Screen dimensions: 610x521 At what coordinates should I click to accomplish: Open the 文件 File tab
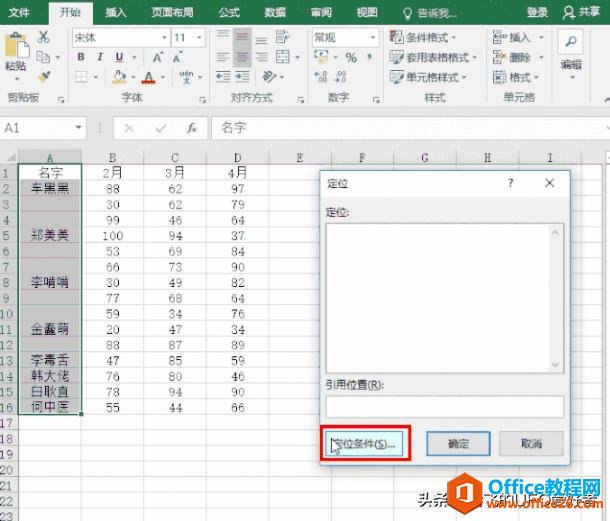19,12
